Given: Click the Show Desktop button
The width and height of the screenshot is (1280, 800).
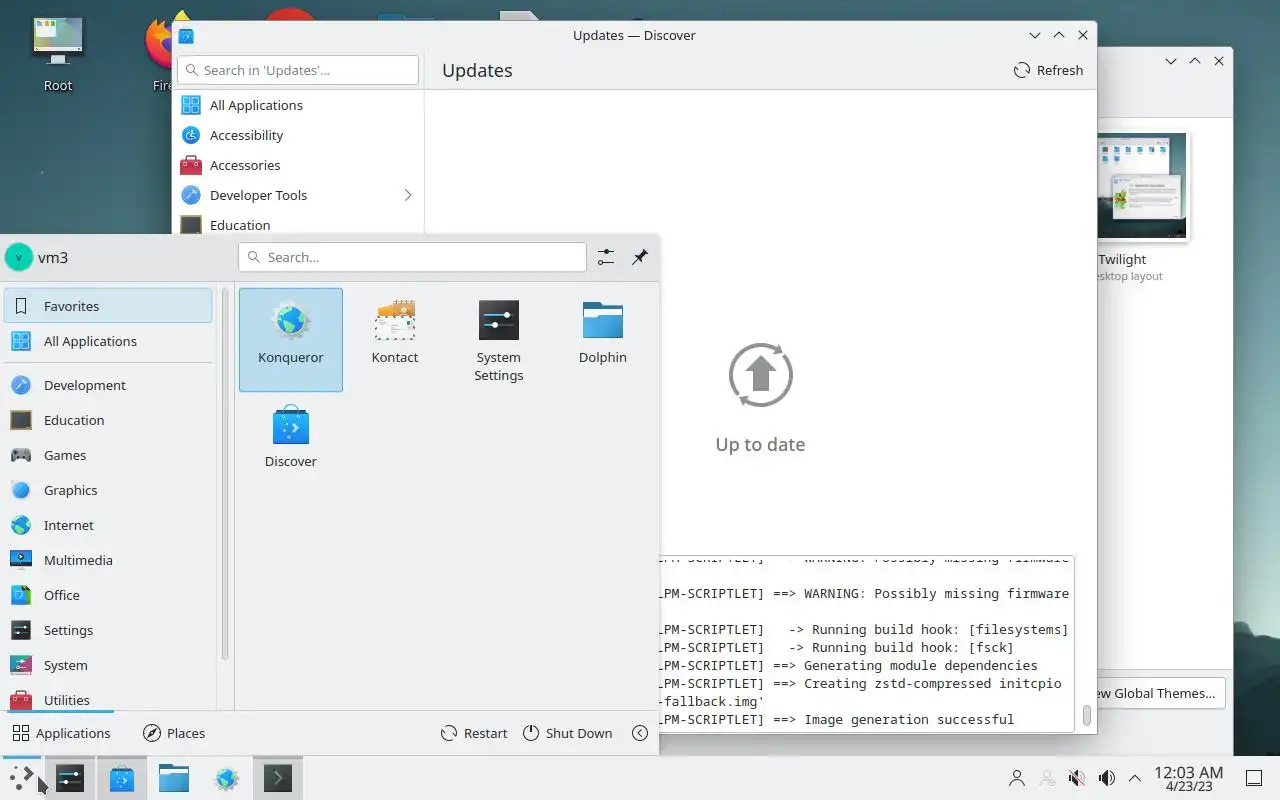Looking at the screenshot, I should coord(1254,778).
